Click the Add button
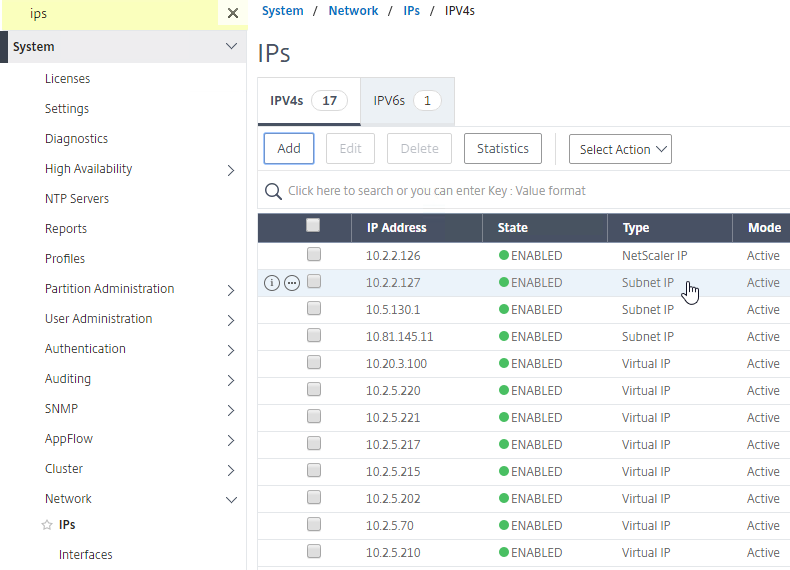The image size is (790, 570). tap(289, 149)
